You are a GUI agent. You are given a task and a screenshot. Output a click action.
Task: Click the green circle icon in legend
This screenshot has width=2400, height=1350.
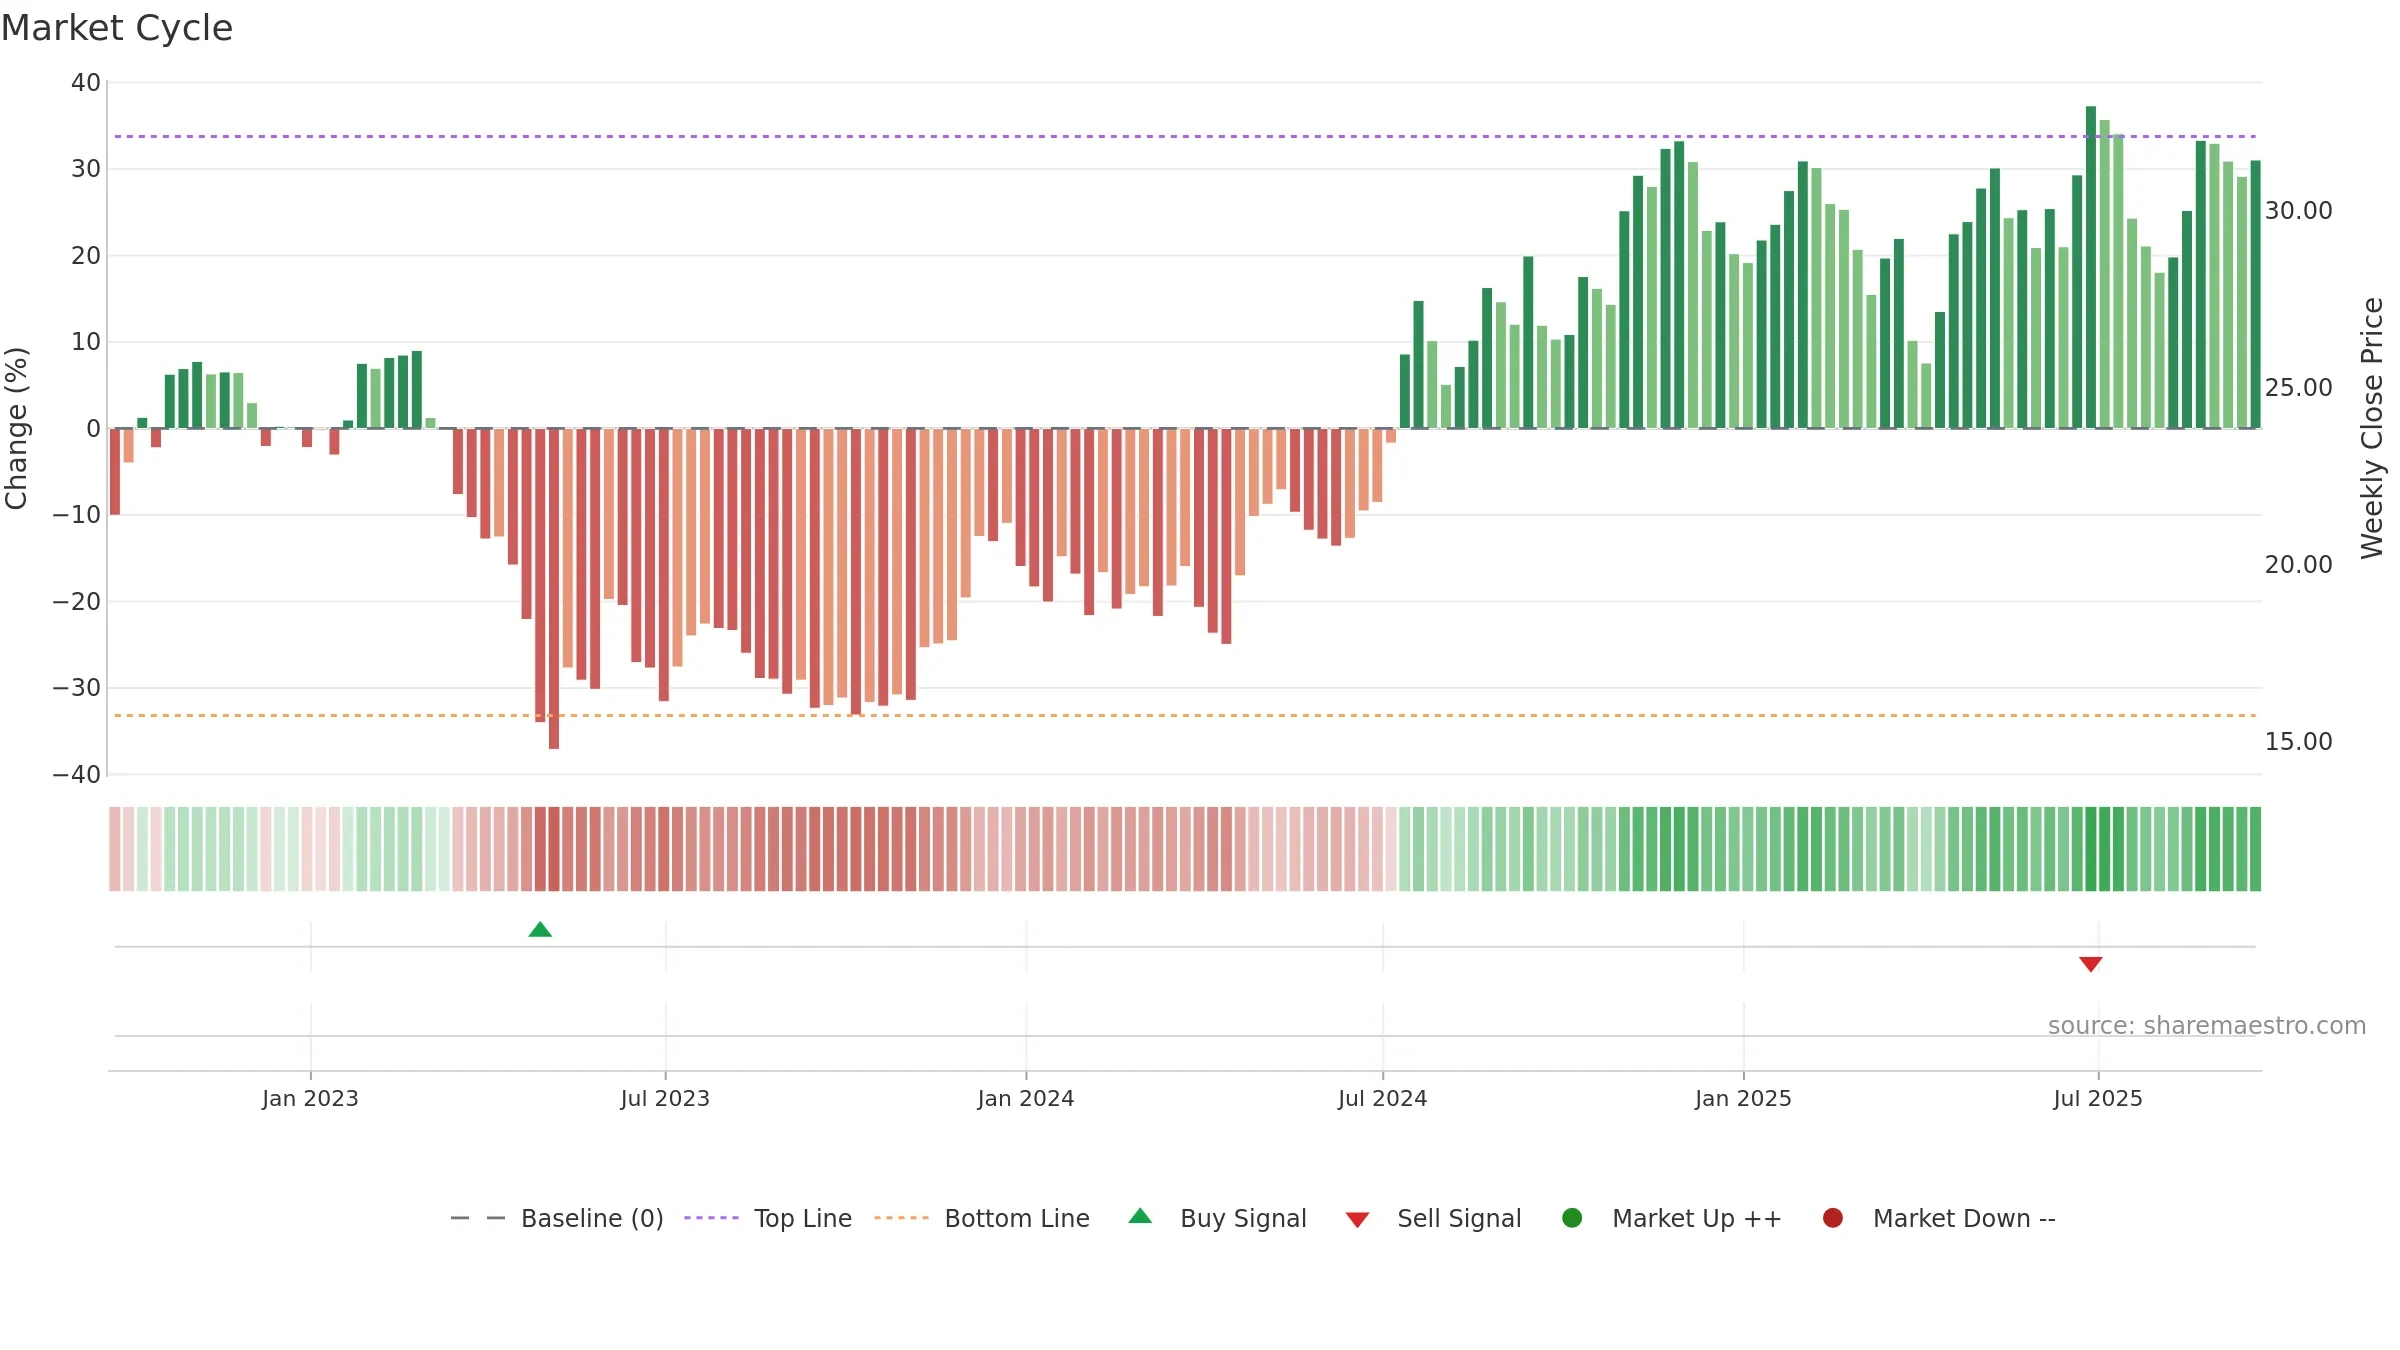coord(1572,1218)
